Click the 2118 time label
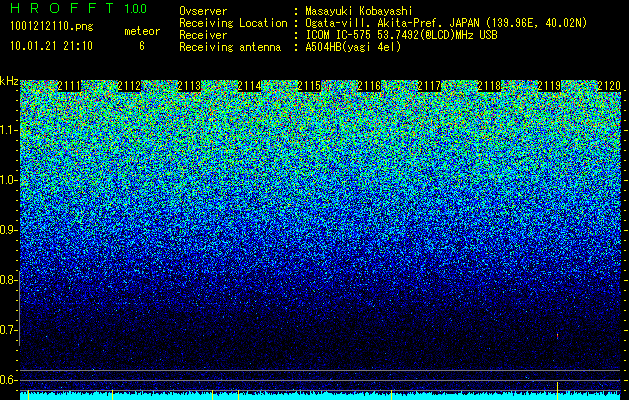Screen dimensions: 629x400 (489, 86)
